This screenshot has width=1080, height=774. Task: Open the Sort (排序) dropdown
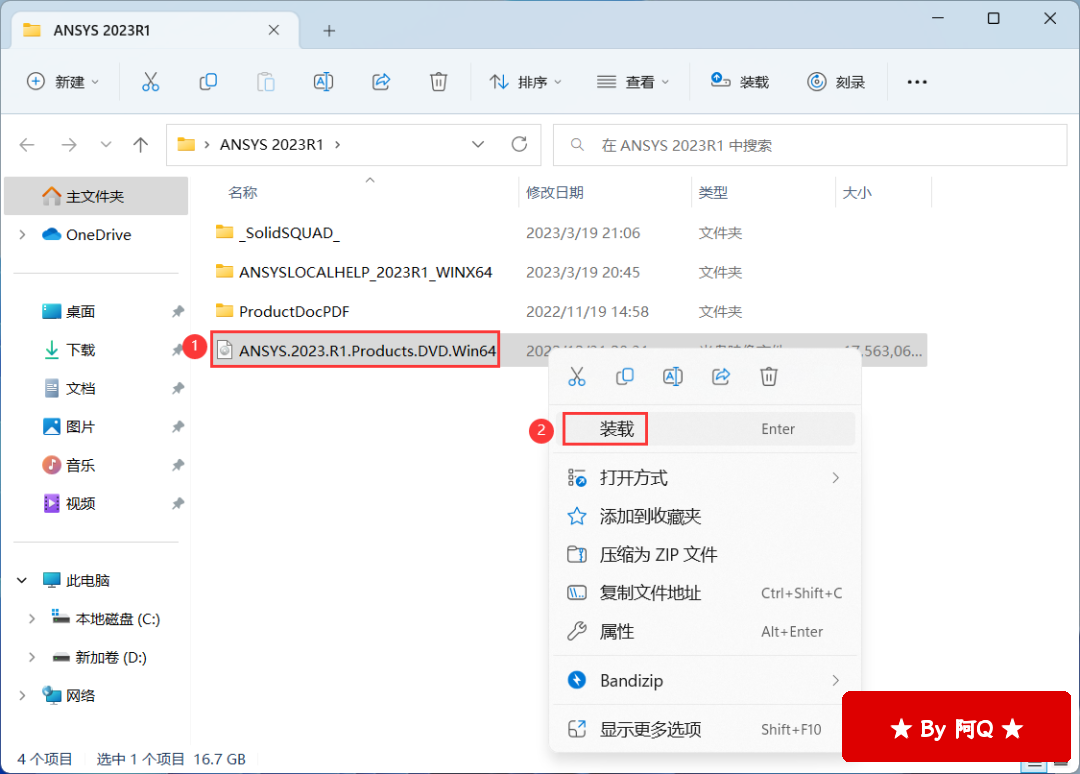click(x=525, y=82)
